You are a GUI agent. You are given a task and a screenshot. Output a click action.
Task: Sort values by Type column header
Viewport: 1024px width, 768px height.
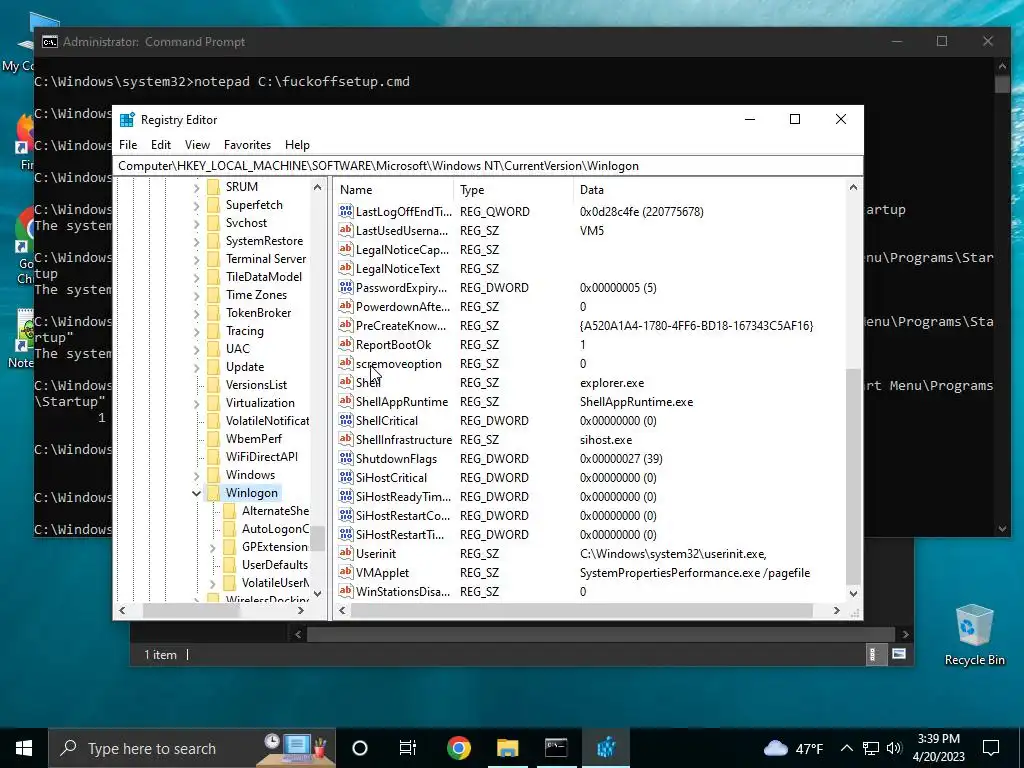coord(513,189)
